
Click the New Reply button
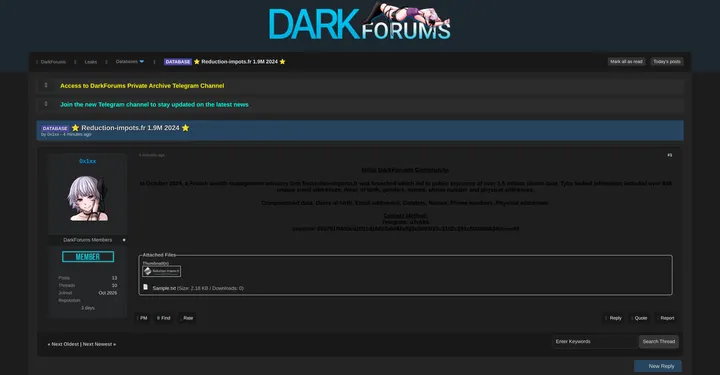click(658, 366)
